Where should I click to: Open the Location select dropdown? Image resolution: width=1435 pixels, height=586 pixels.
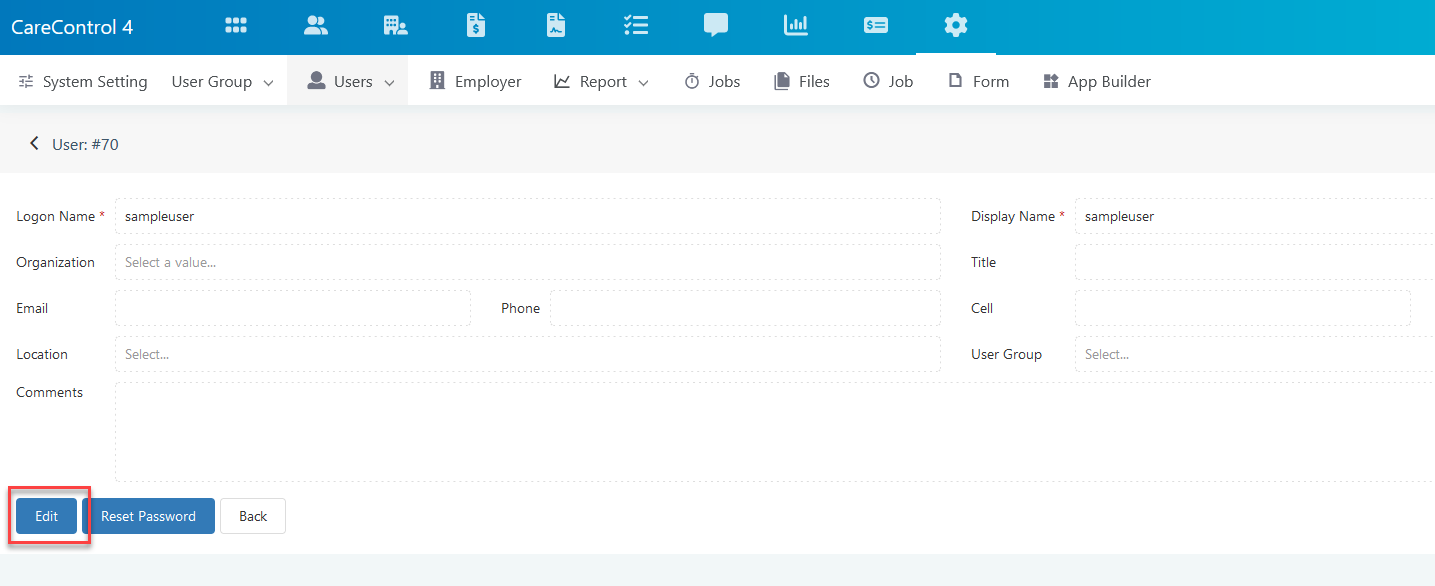tap(528, 354)
